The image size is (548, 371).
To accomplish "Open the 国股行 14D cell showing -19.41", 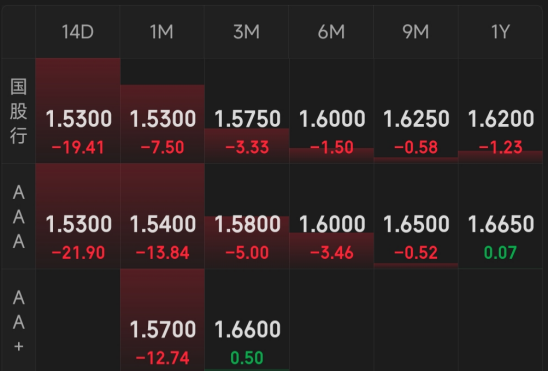I will coord(78,111).
